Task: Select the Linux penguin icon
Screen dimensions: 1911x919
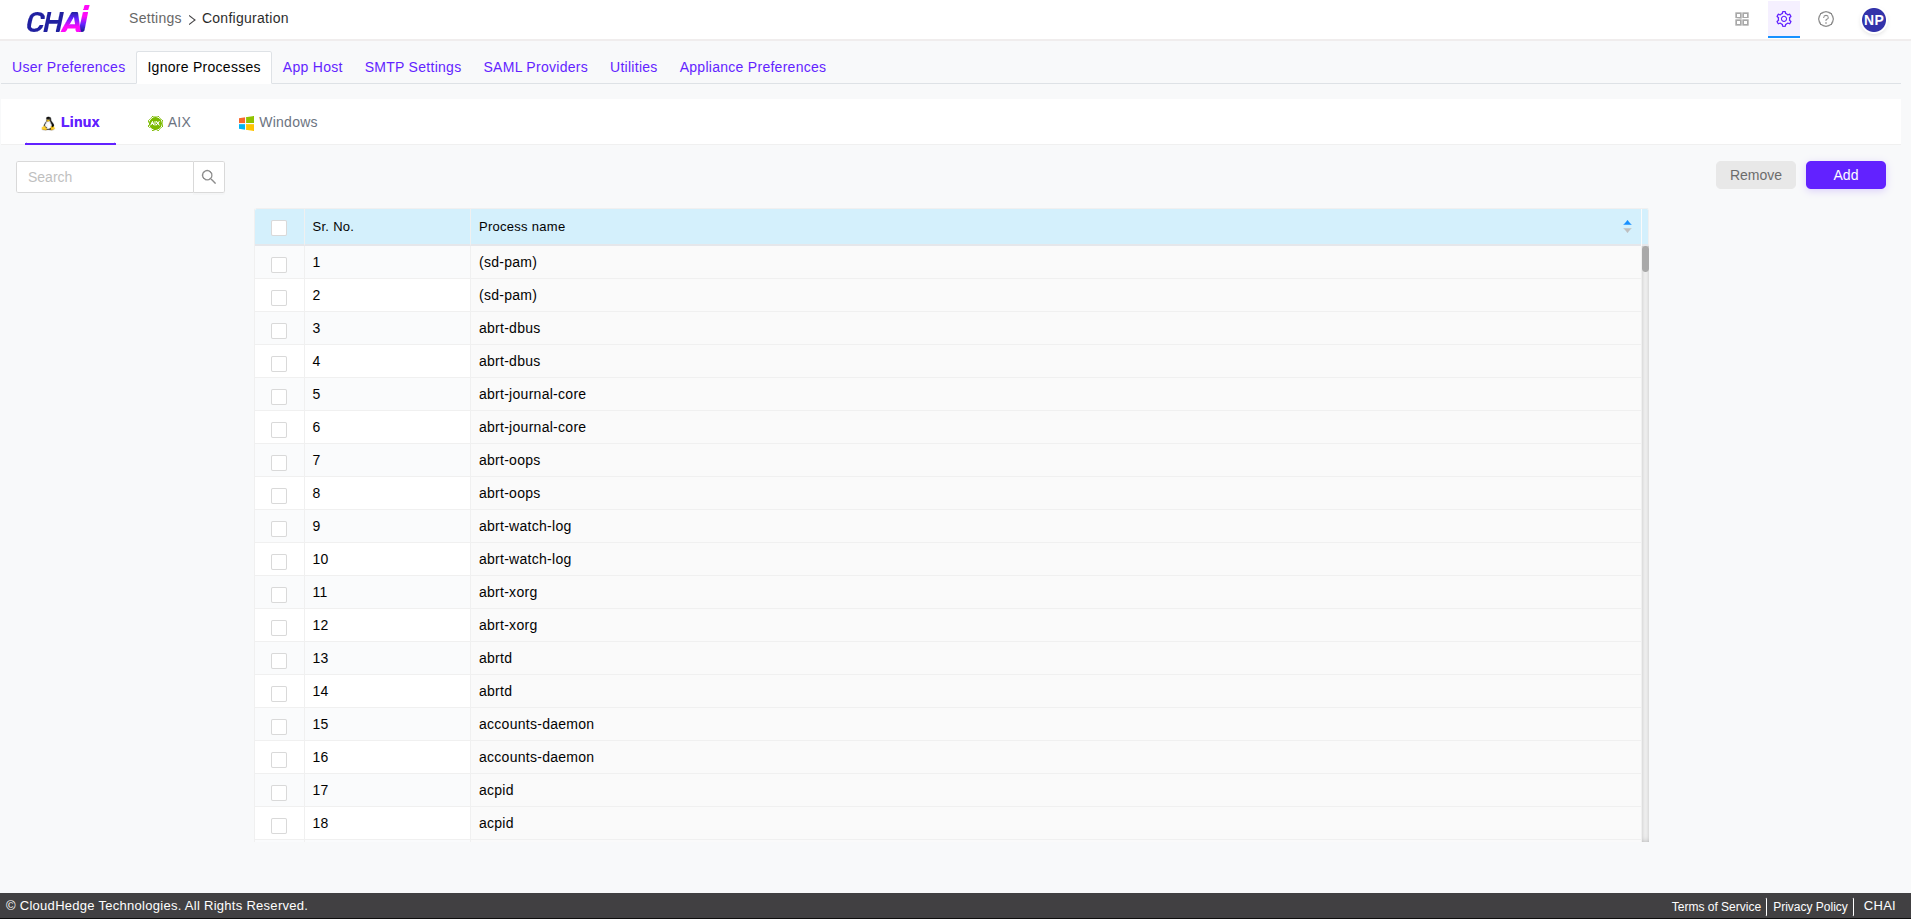Action: click(x=48, y=122)
